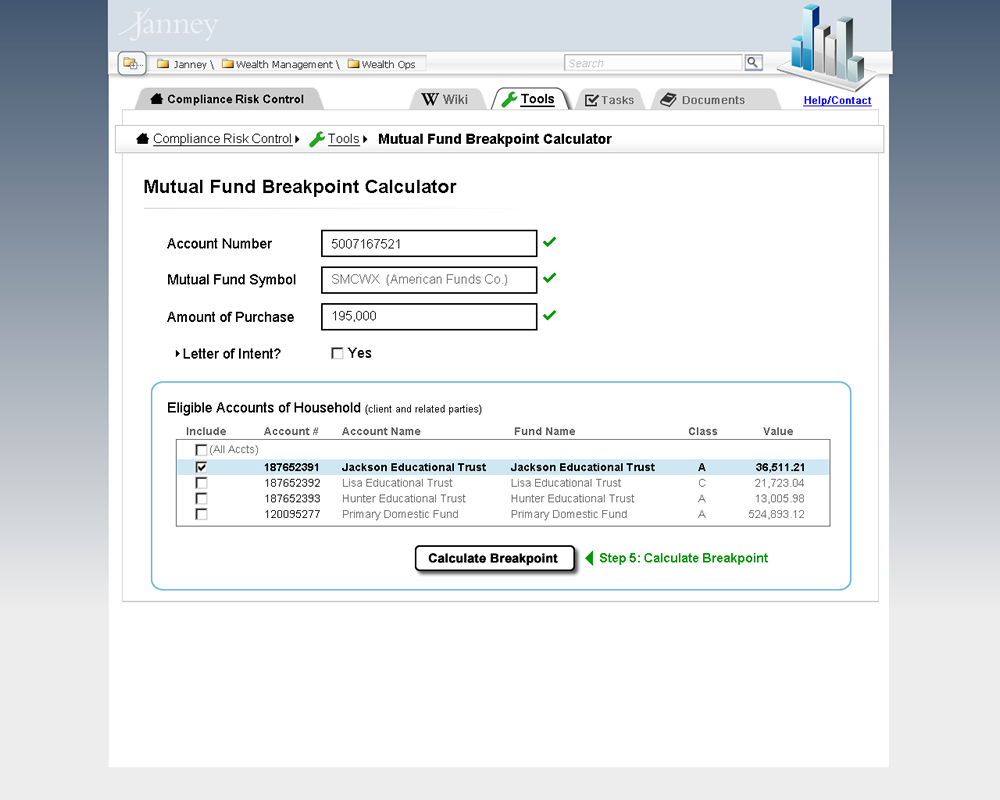Uncheck Jackson Educational Trust account
Image resolution: width=1000 pixels, height=800 pixels.
pyautogui.click(x=200, y=466)
